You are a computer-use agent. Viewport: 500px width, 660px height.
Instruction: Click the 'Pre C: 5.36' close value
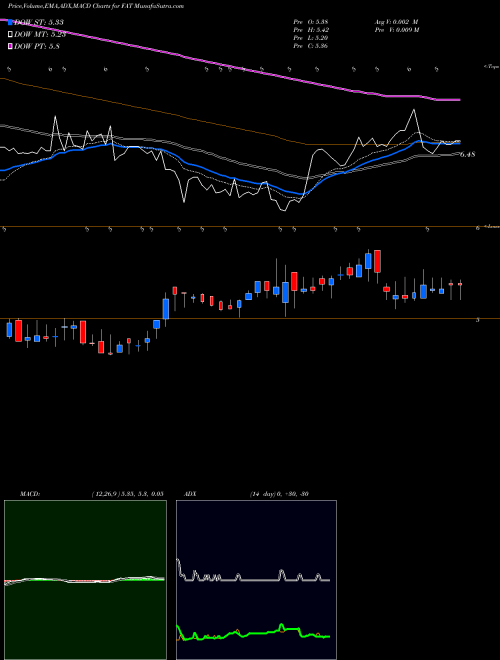click(311, 46)
